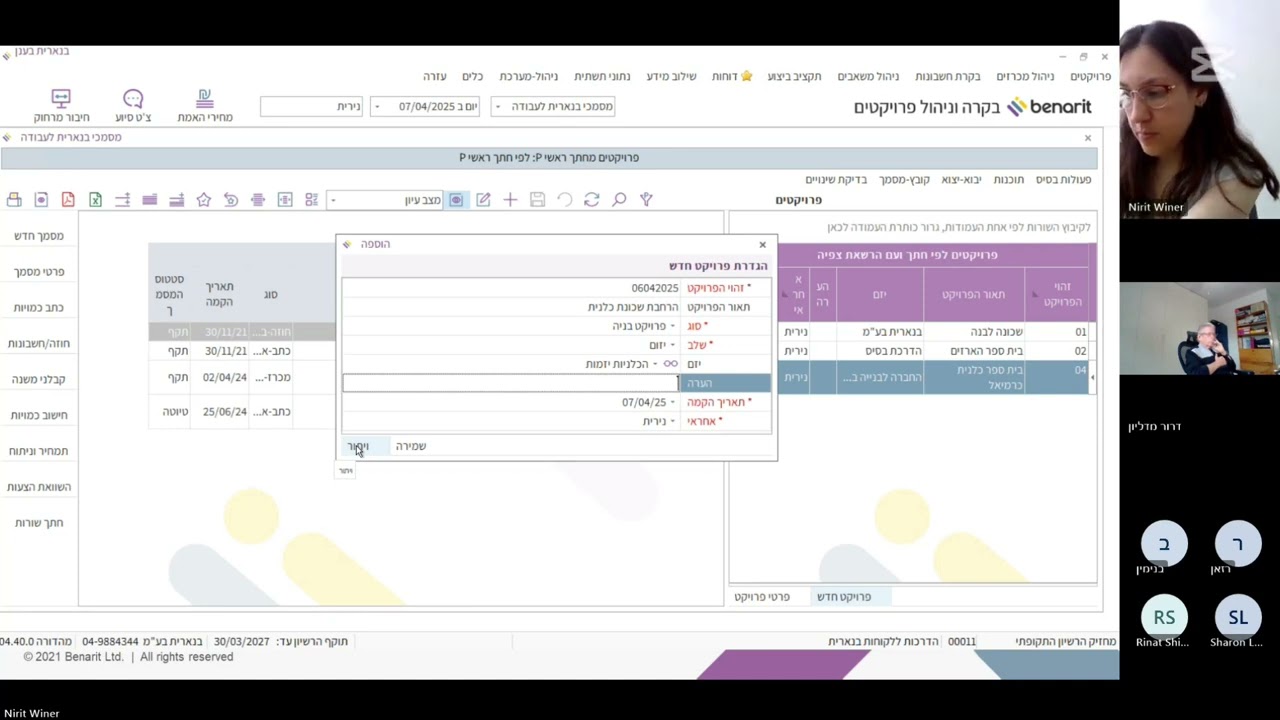Select תמחיר וניתוח in side panel
Image resolution: width=1280 pixels, height=720 pixels.
tap(39, 451)
